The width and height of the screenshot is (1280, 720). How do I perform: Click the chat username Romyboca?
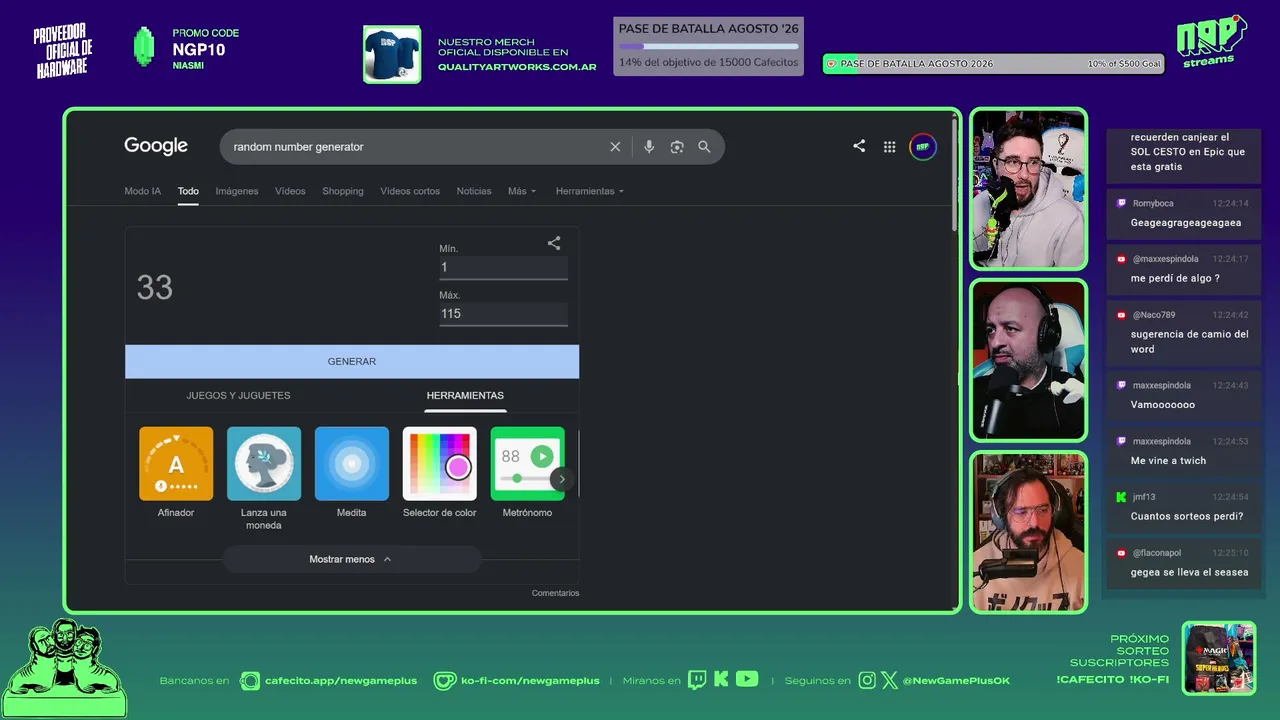1153,203
